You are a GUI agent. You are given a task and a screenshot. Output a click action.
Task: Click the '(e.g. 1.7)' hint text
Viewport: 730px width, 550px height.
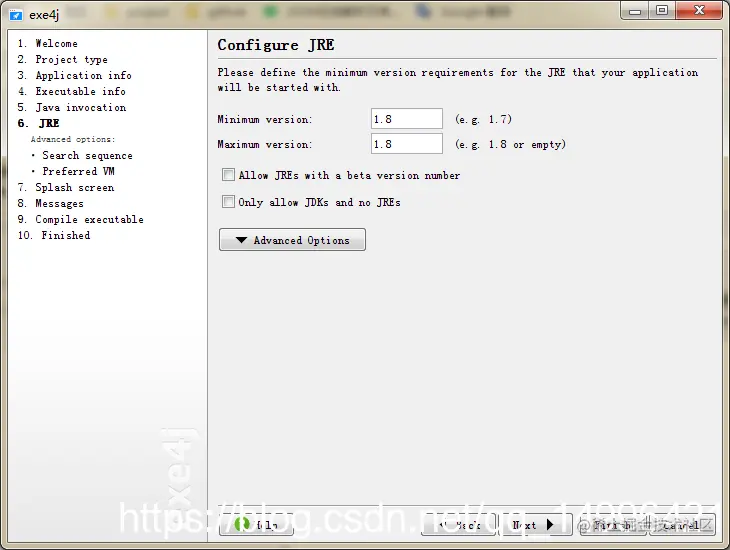point(483,120)
